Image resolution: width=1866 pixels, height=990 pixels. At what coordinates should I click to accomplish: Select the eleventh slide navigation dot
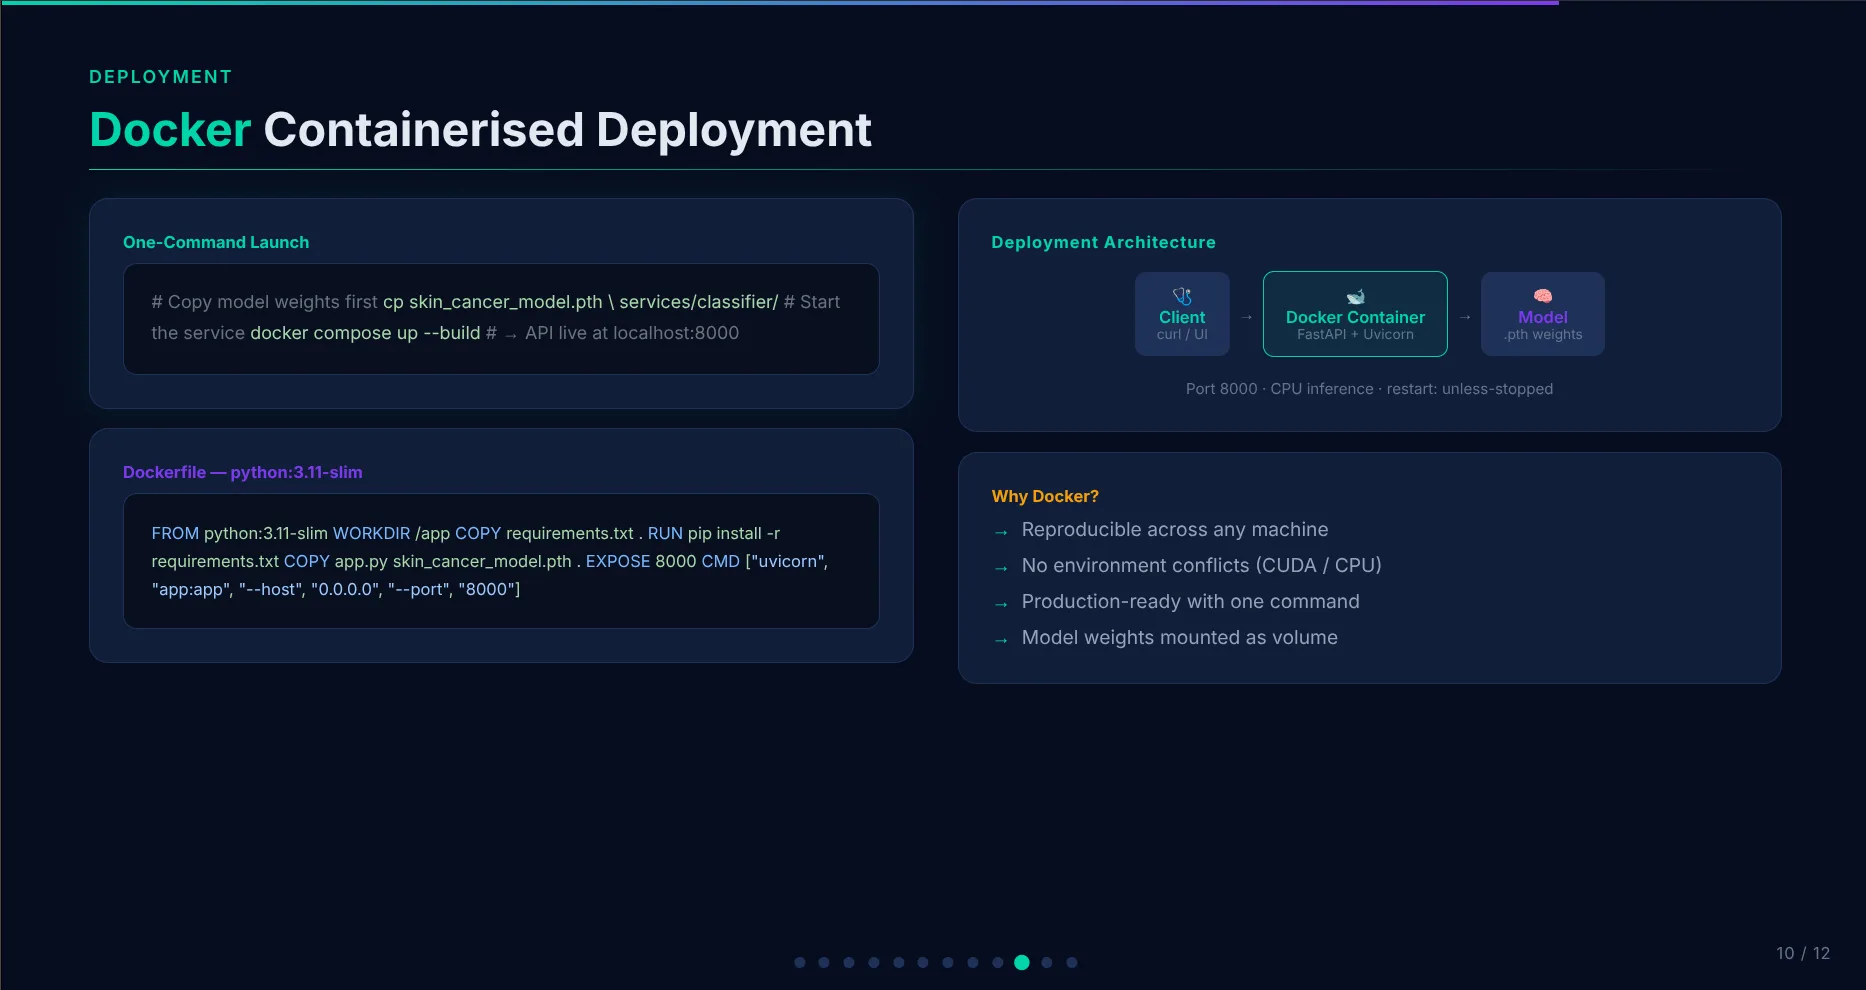1047,962
